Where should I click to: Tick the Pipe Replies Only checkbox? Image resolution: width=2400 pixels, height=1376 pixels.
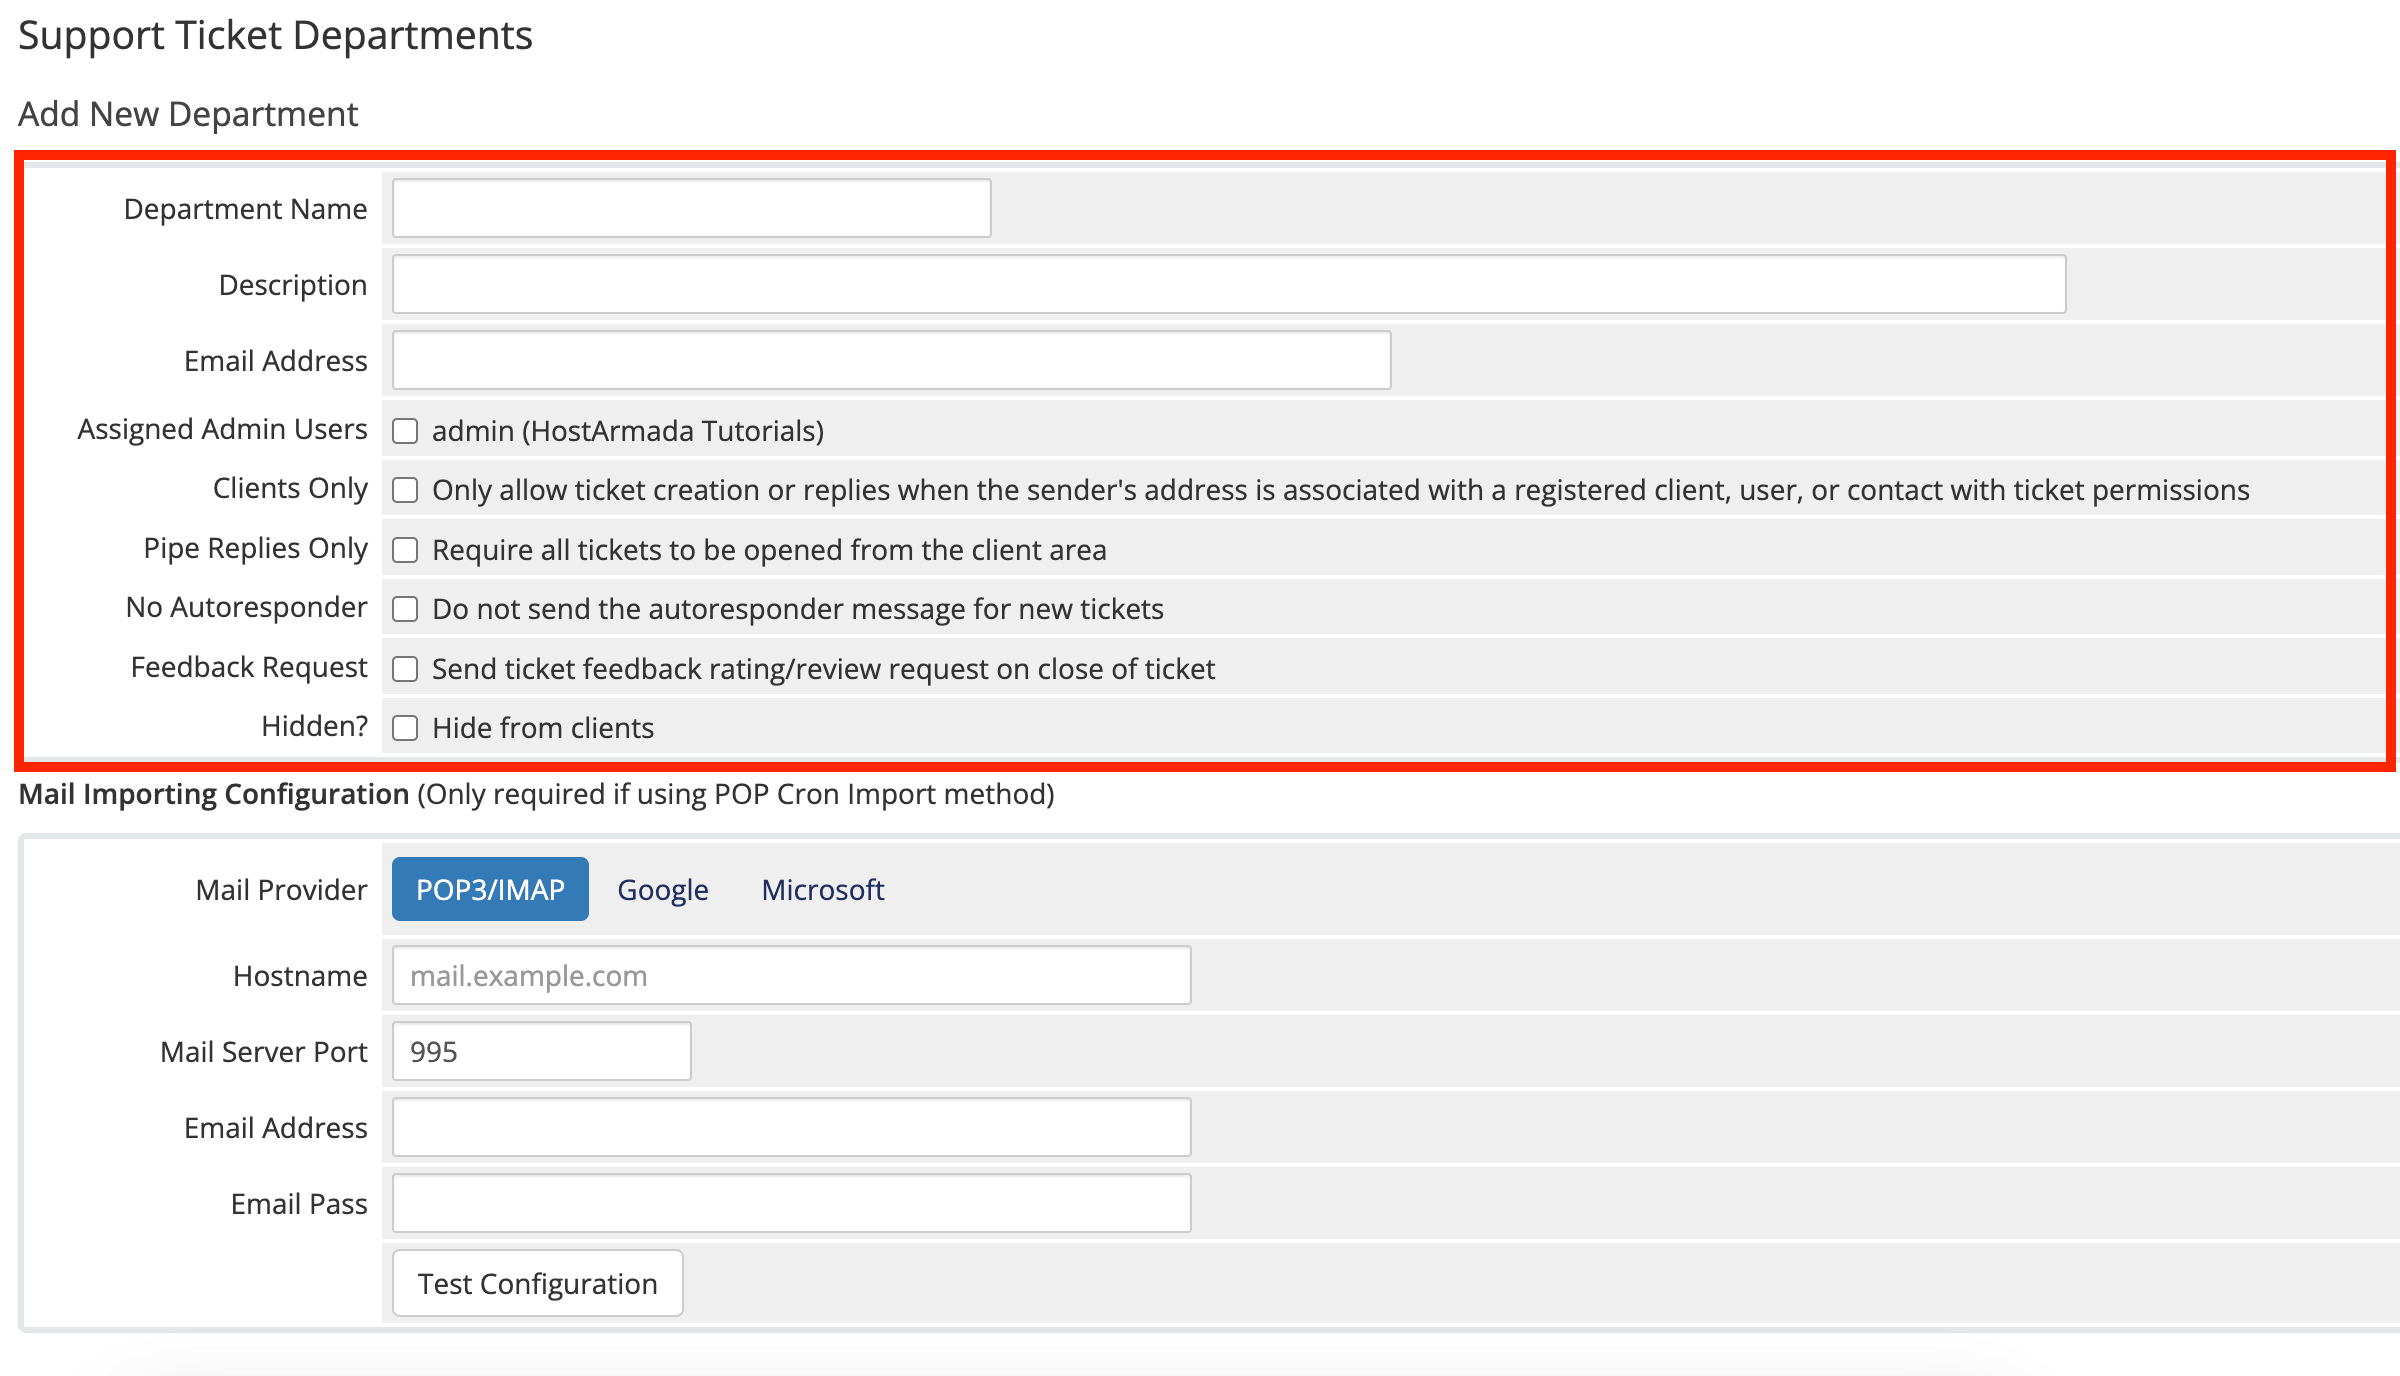tap(405, 550)
